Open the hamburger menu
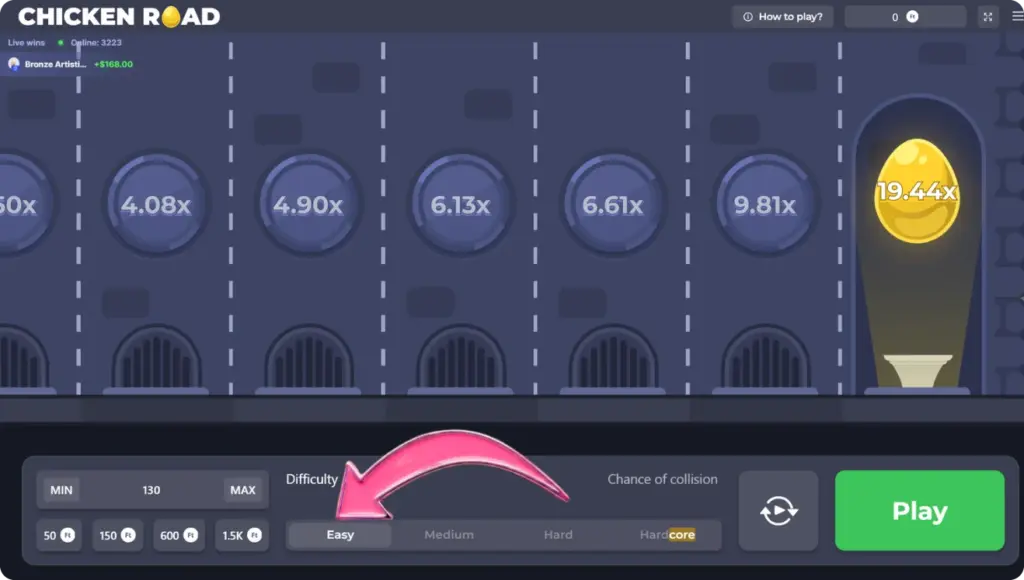1024x580 pixels. coord(1017,16)
